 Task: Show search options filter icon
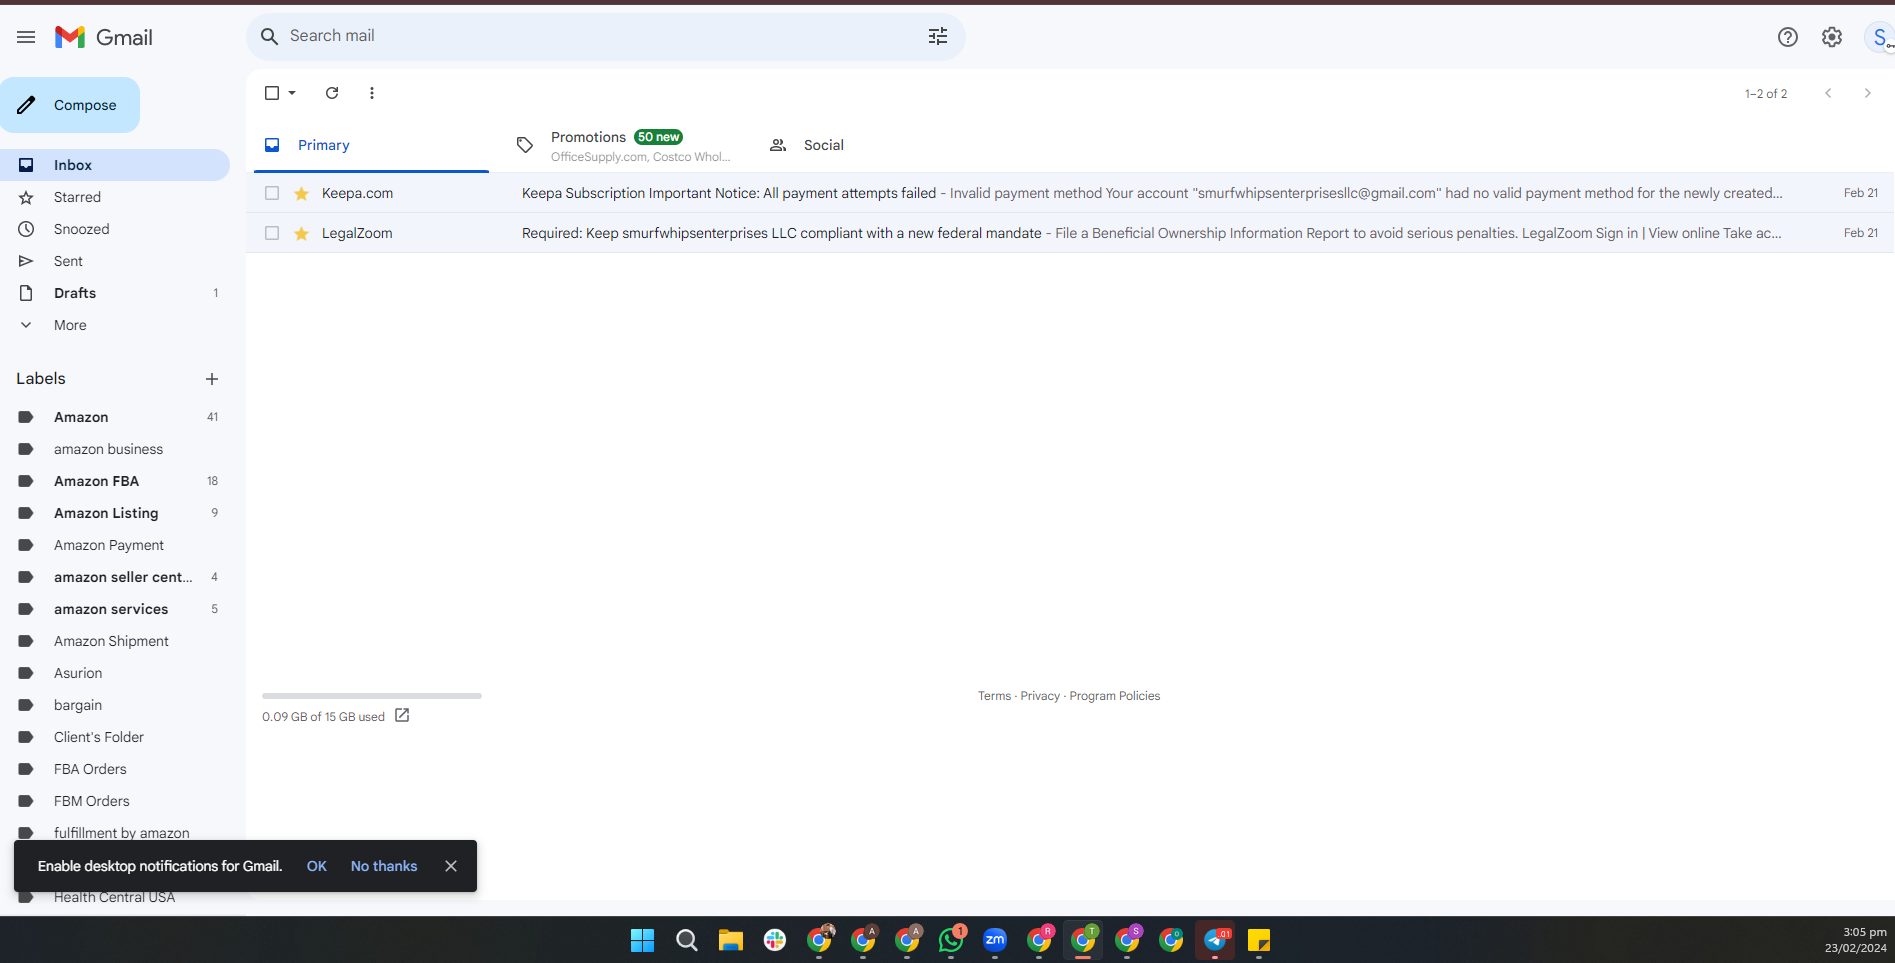pos(938,36)
